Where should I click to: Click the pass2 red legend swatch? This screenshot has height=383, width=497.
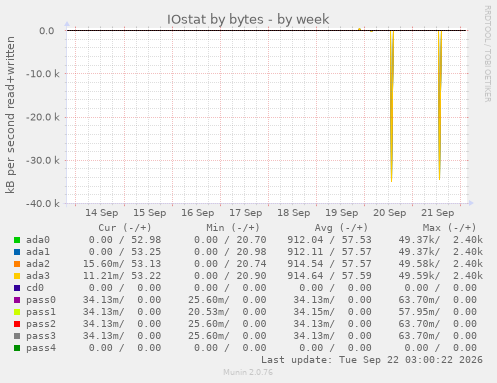click(x=17, y=324)
